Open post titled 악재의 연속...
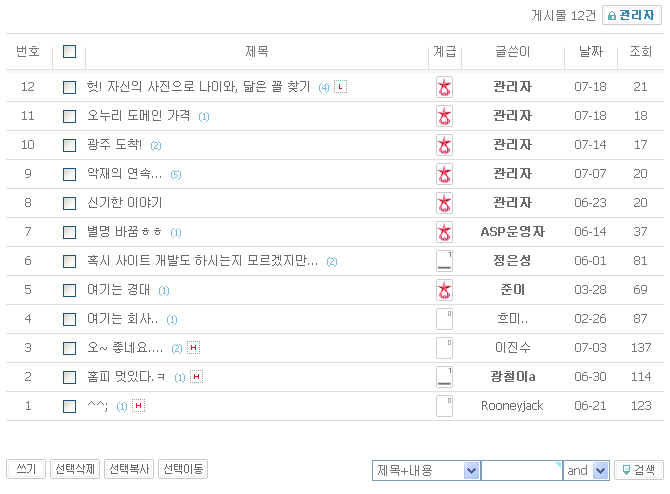The height and width of the screenshot is (494, 670). tap(124, 173)
